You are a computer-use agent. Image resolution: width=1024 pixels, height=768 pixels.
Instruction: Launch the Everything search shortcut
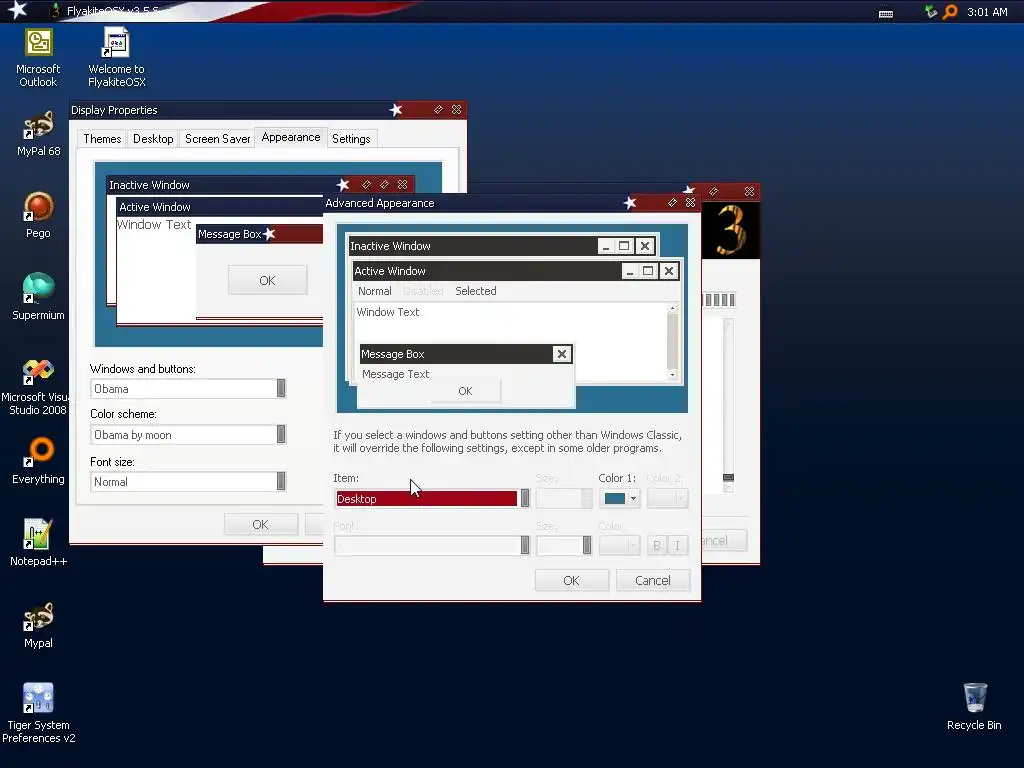39,461
